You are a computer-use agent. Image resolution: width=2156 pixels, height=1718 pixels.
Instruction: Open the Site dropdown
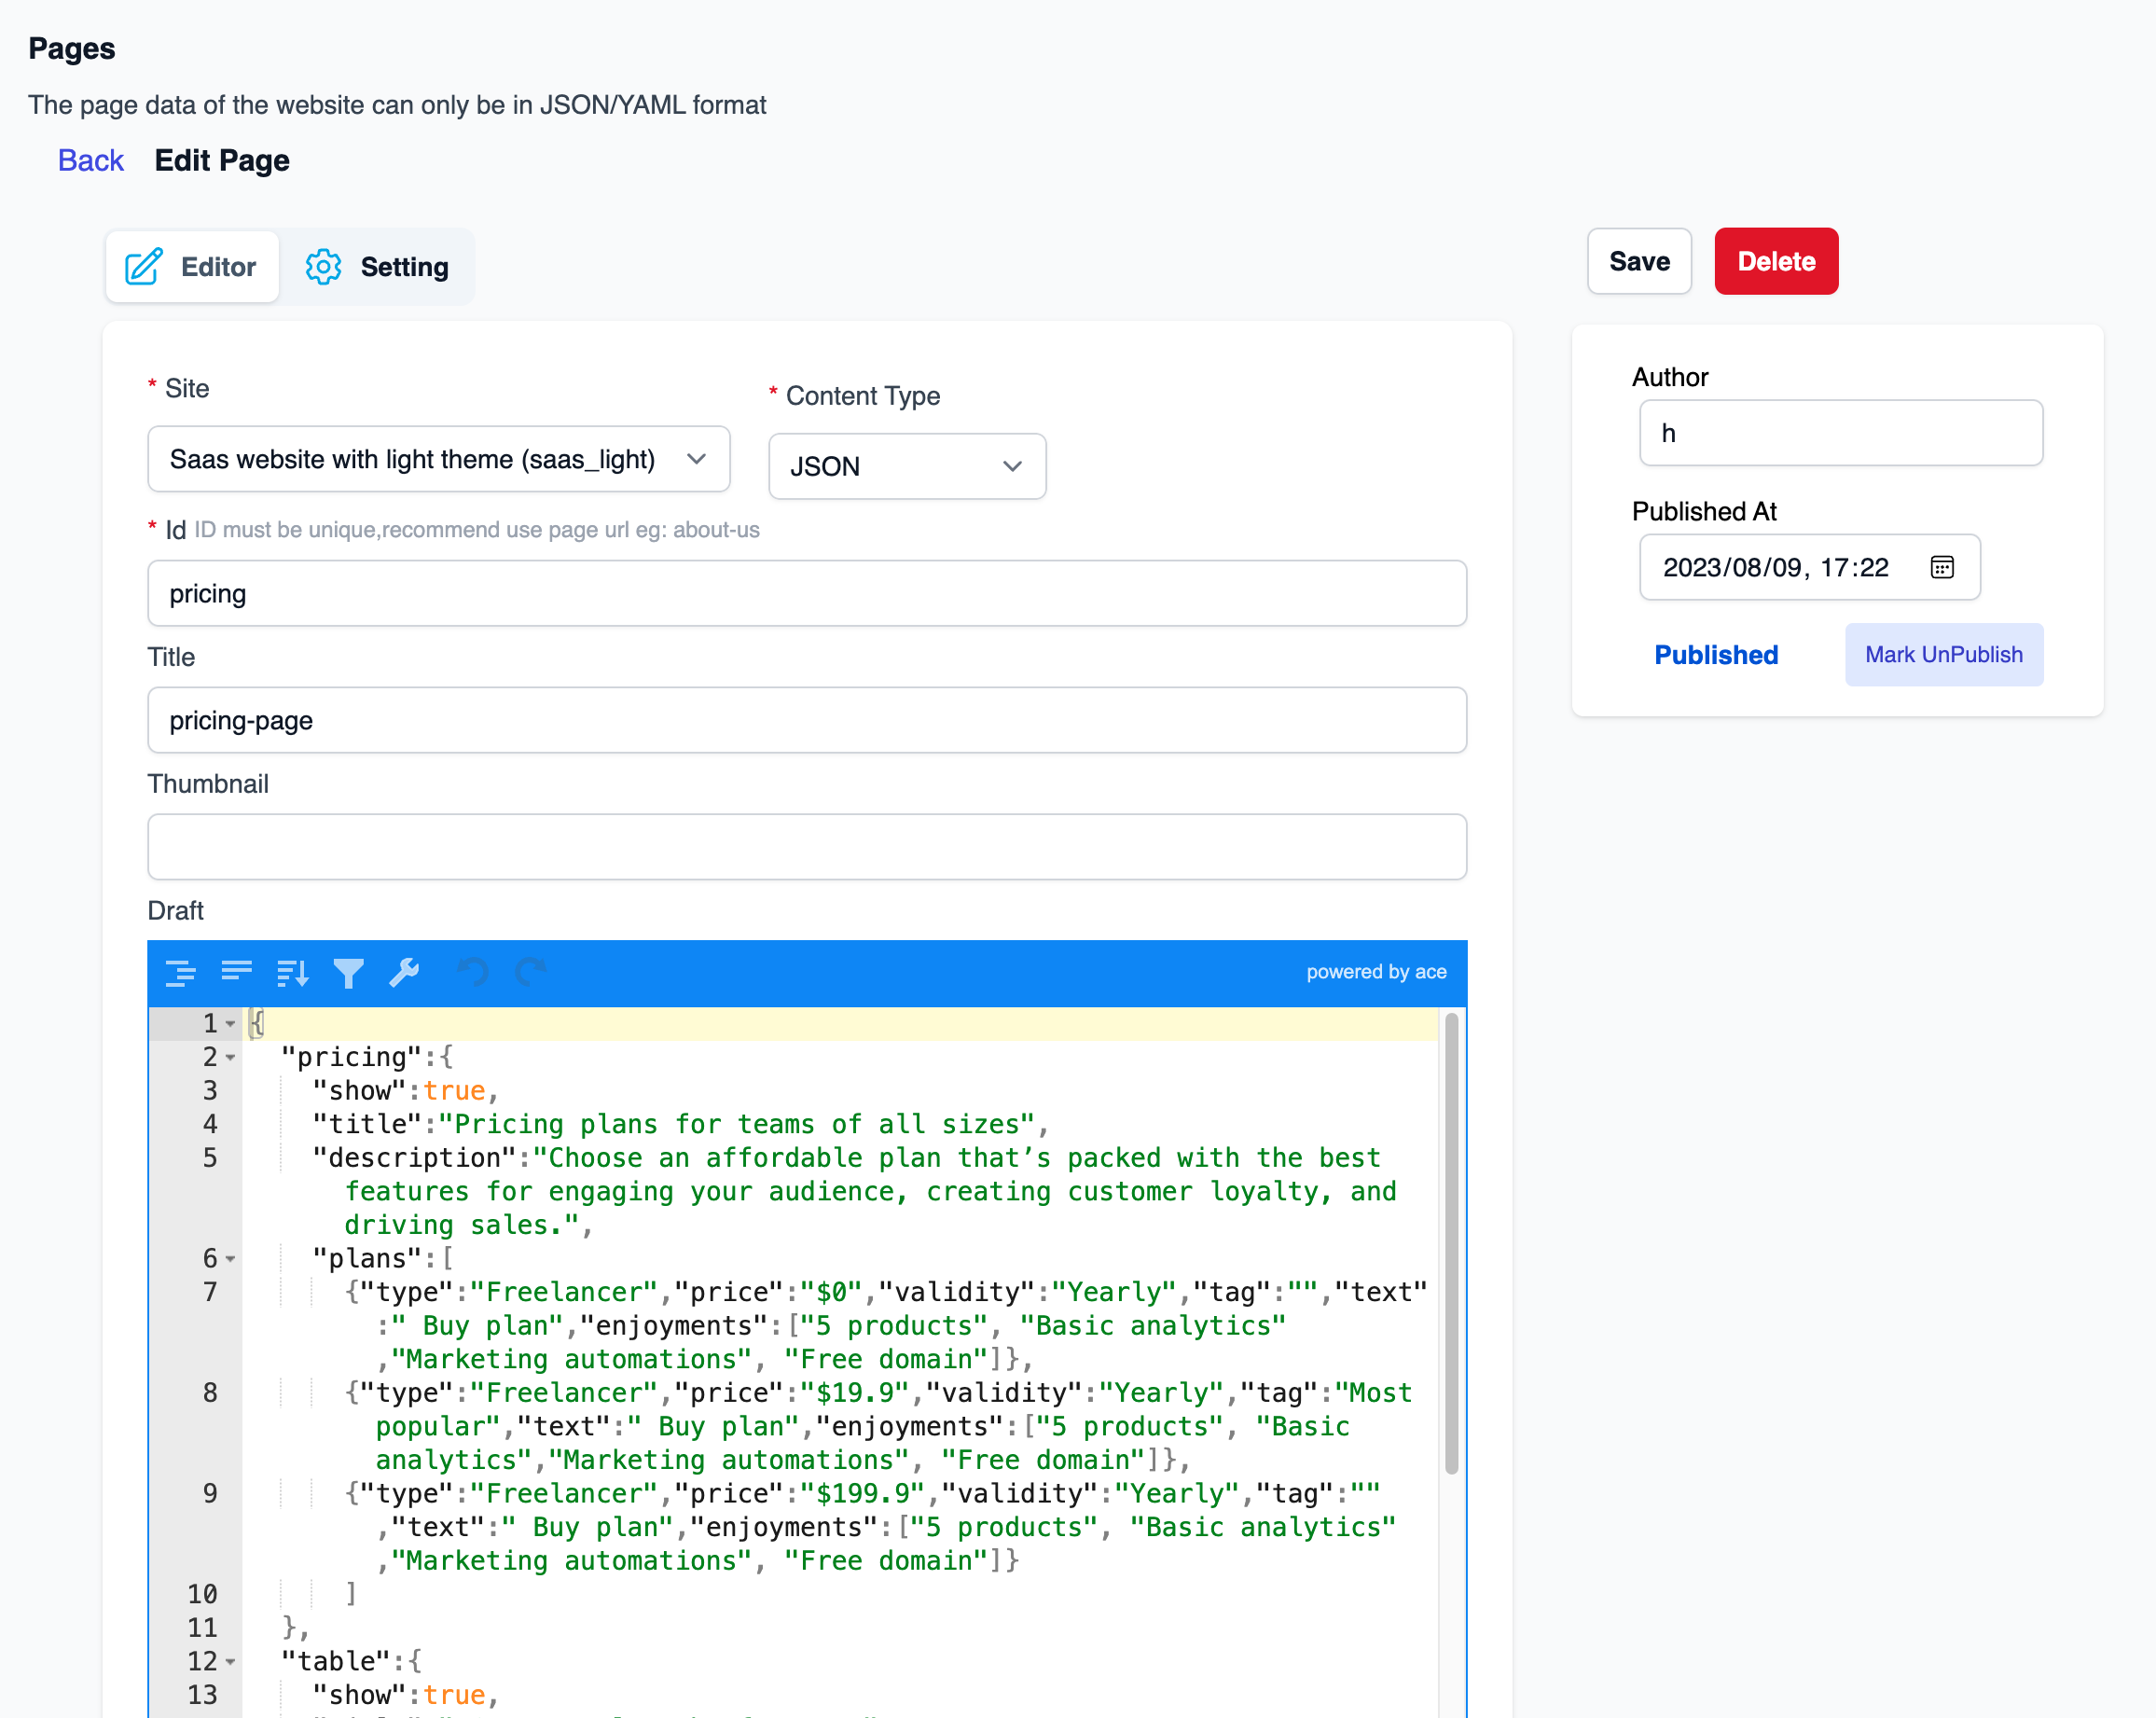coord(438,459)
